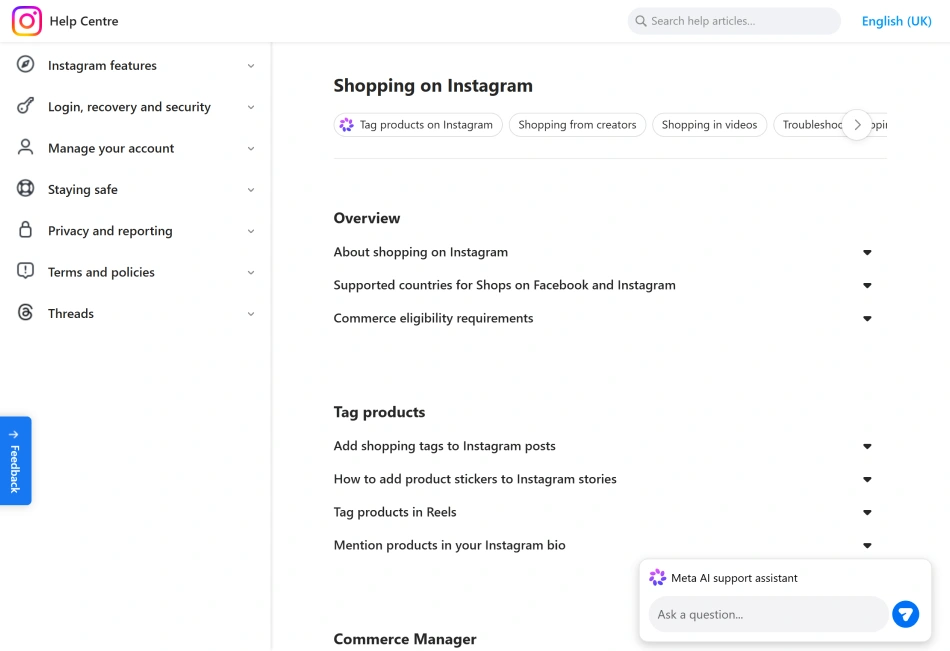
Task: Click Meta AI sparkle icon in Tag products chip
Action: (x=347, y=125)
